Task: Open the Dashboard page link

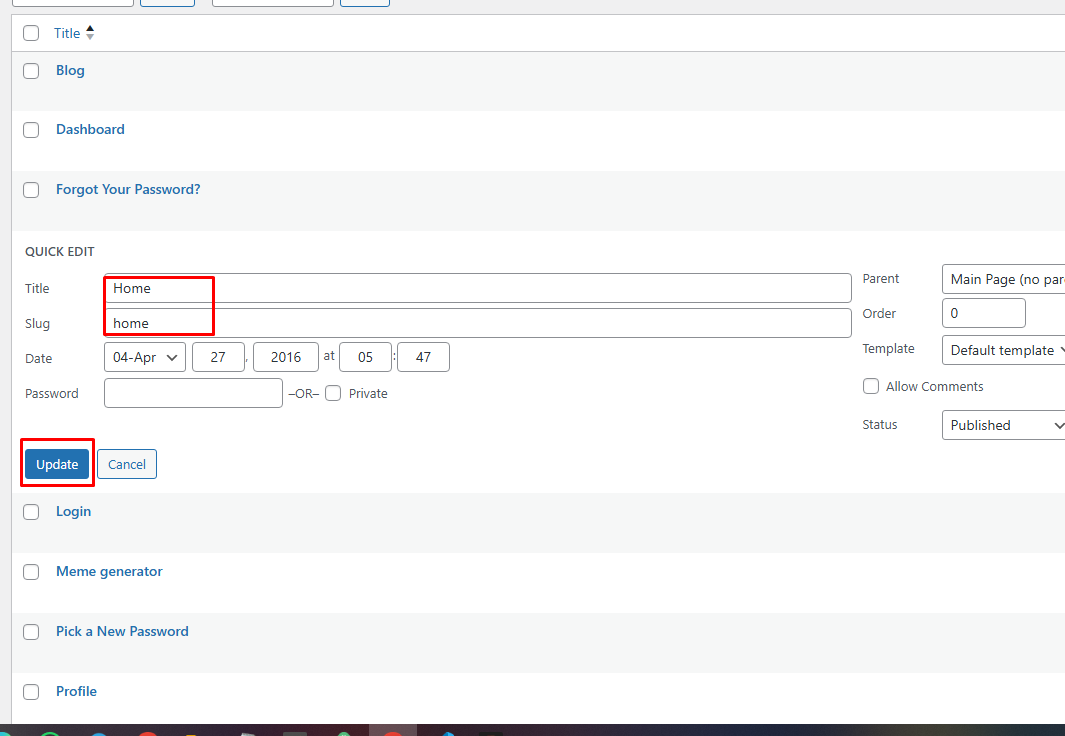Action: [x=90, y=130]
